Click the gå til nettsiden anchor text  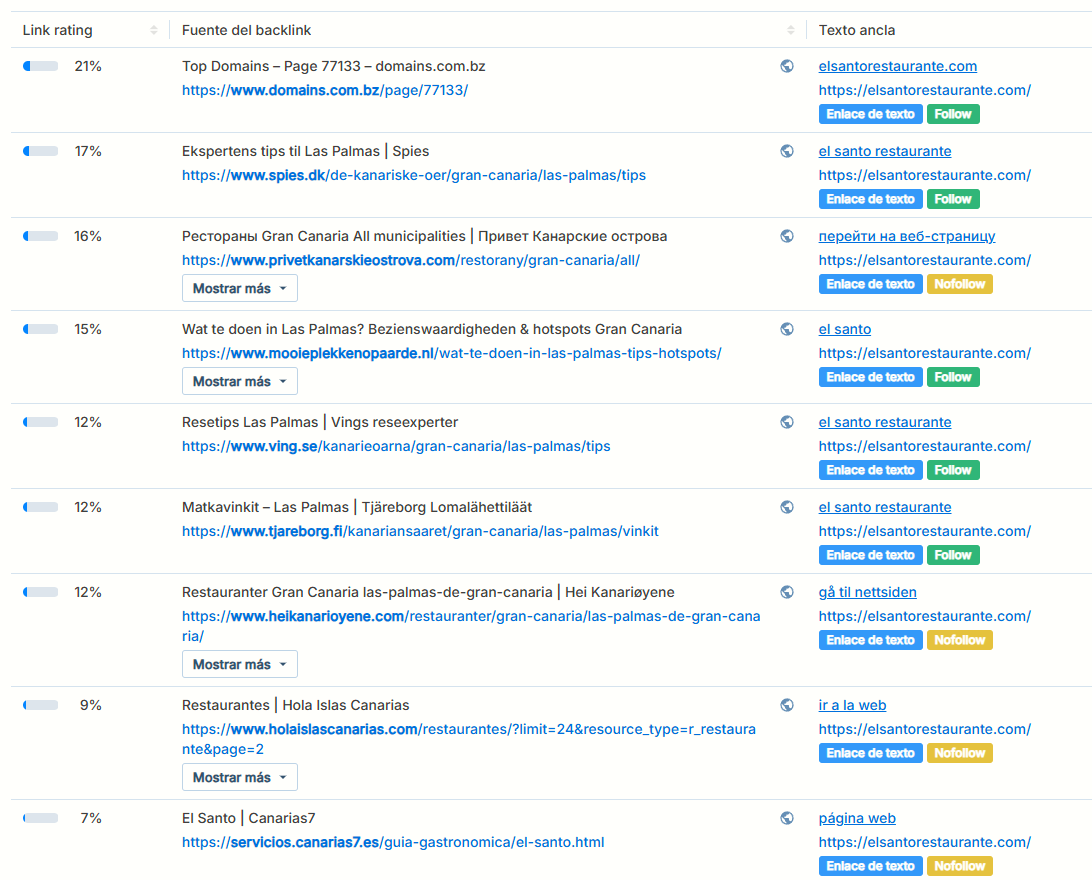pyautogui.click(x=867, y=591)
